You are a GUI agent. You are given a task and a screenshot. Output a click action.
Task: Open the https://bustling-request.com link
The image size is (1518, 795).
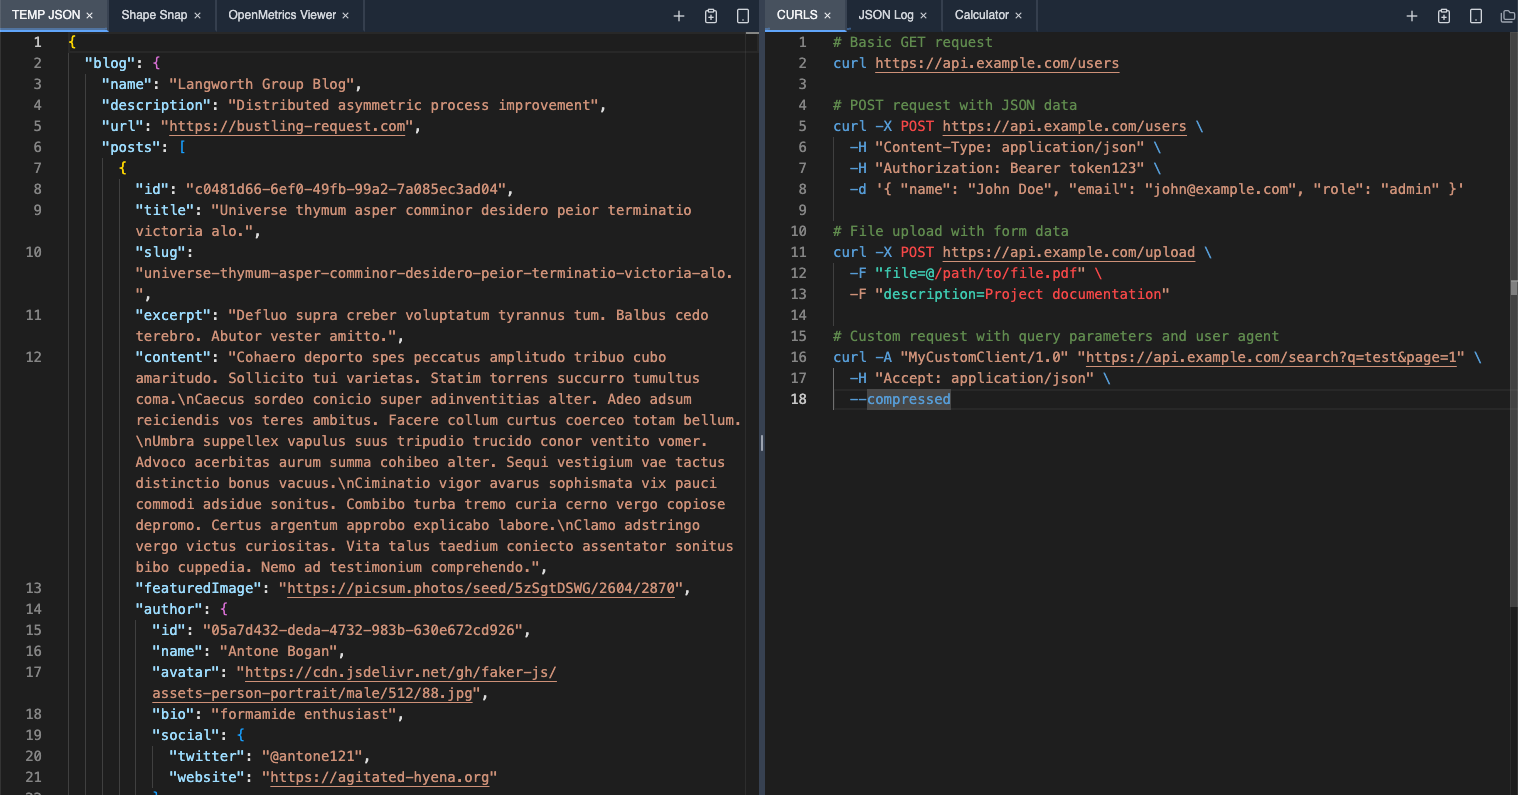[288, 126]
